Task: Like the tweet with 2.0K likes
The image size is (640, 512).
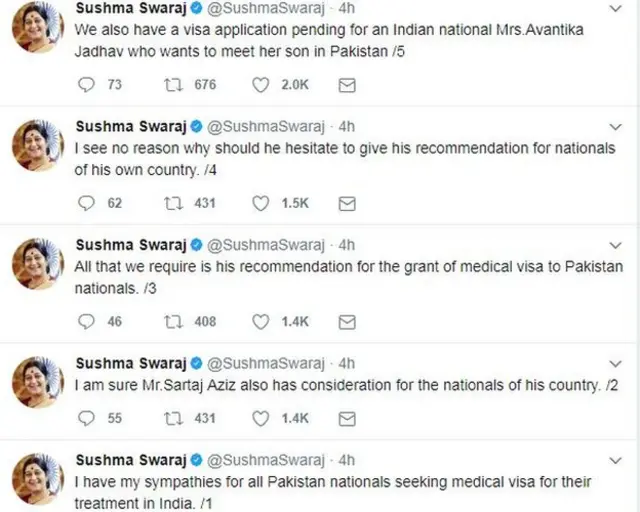Action: click(261, 86)
